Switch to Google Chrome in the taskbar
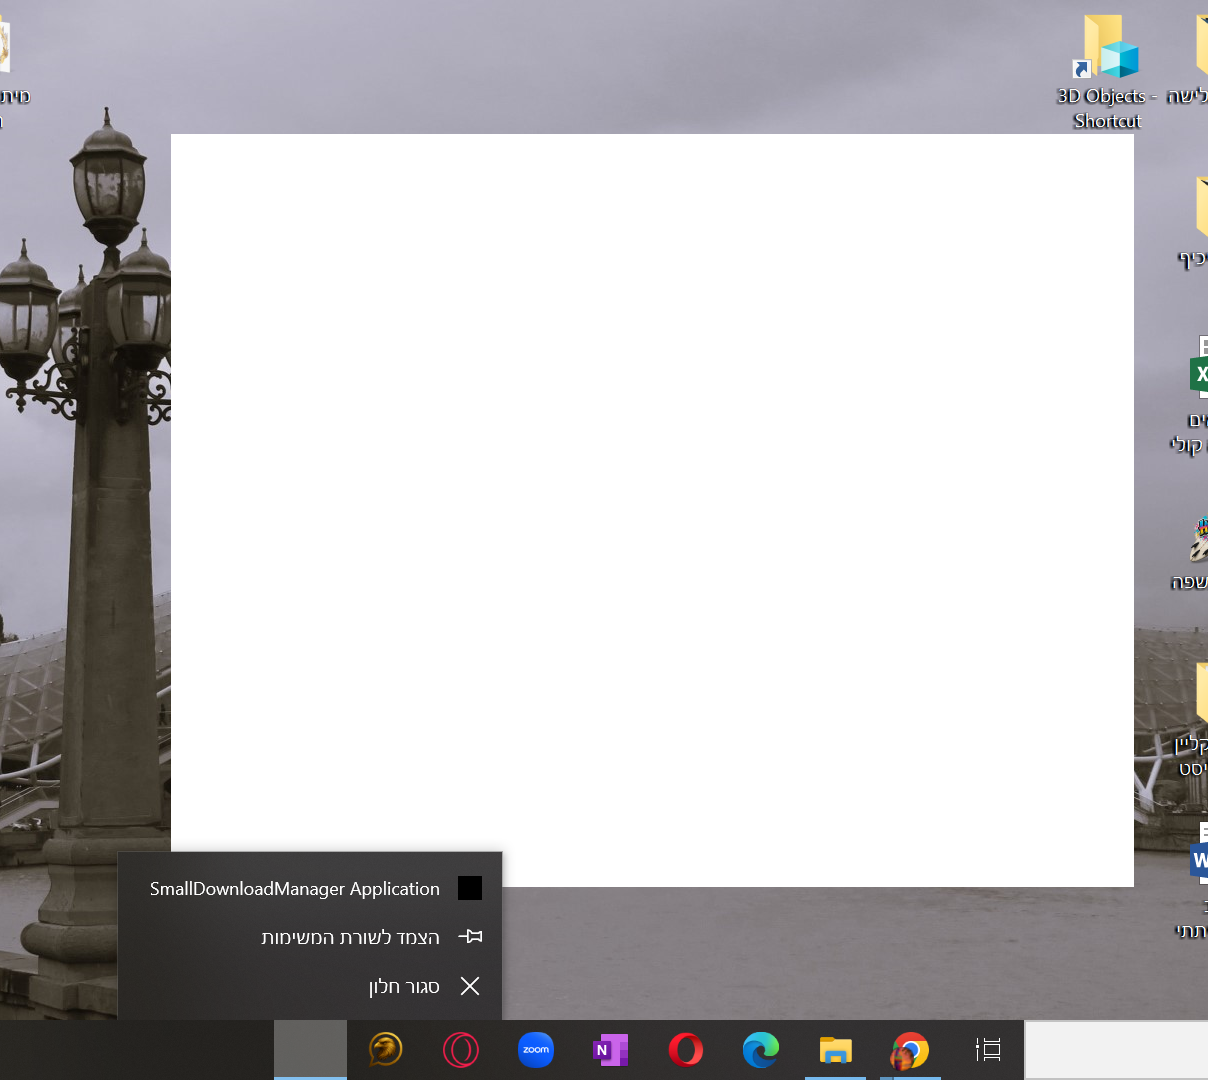 (x=910, y=1050)
